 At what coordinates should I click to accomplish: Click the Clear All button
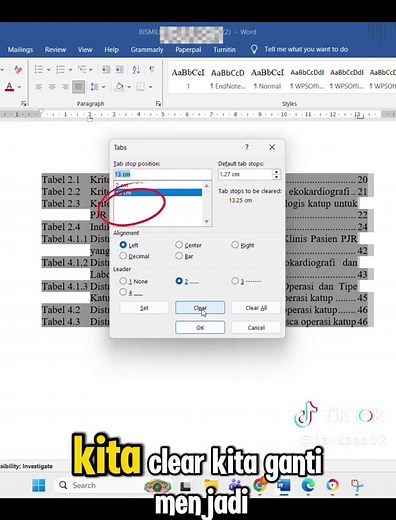(x=256, y=308)
